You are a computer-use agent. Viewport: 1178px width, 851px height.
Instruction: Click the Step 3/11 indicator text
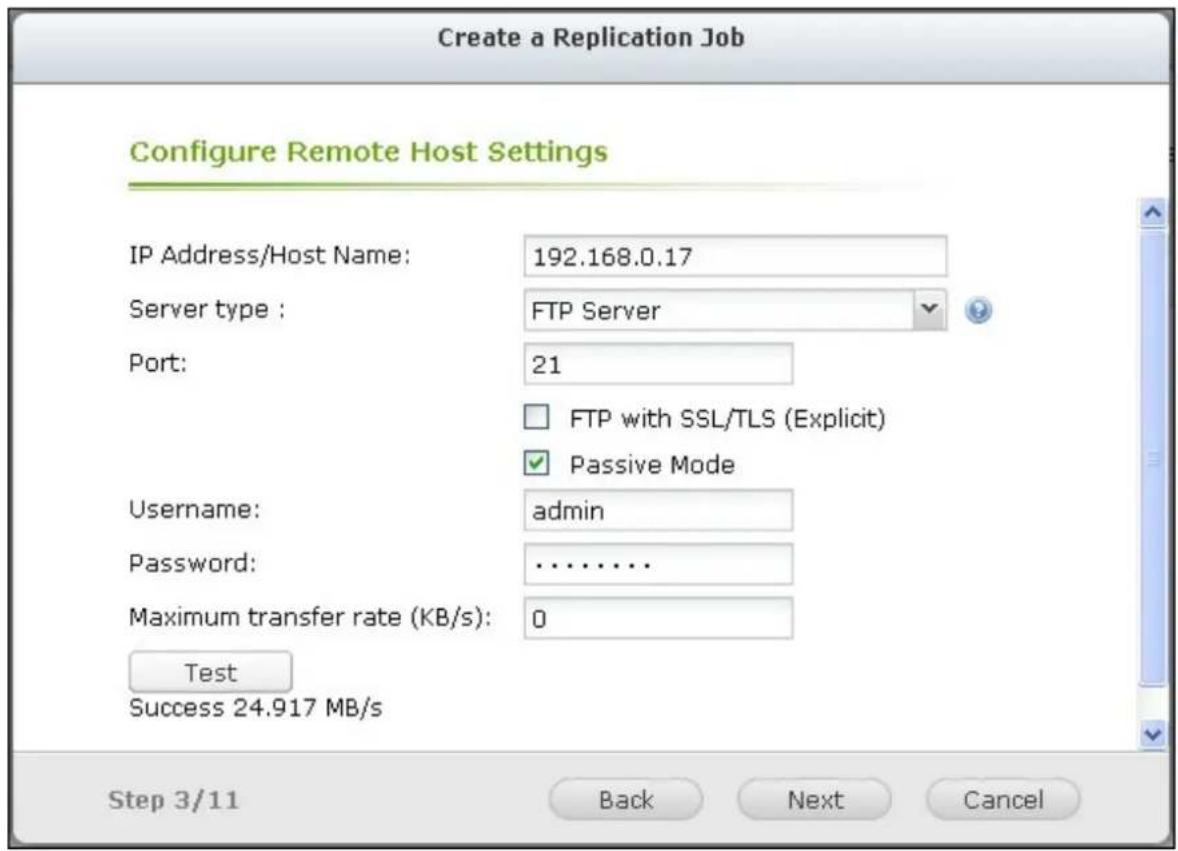click(x=174, y=800)
